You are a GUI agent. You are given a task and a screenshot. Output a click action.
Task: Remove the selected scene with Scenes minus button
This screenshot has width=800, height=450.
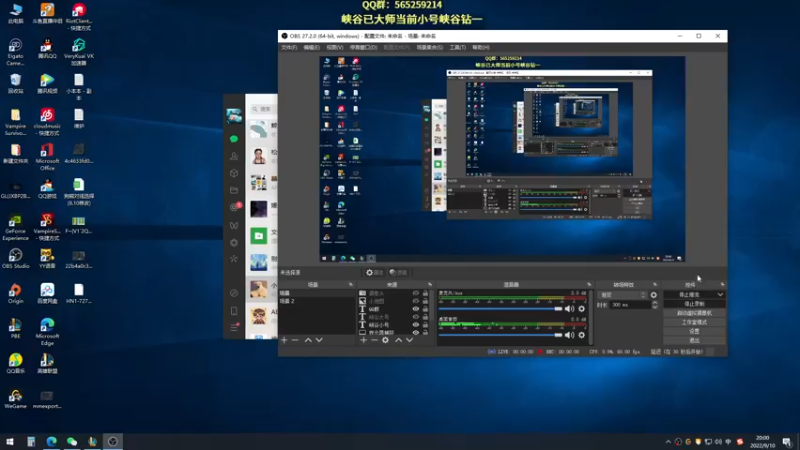pyautogui.click(x=295, y=340)
